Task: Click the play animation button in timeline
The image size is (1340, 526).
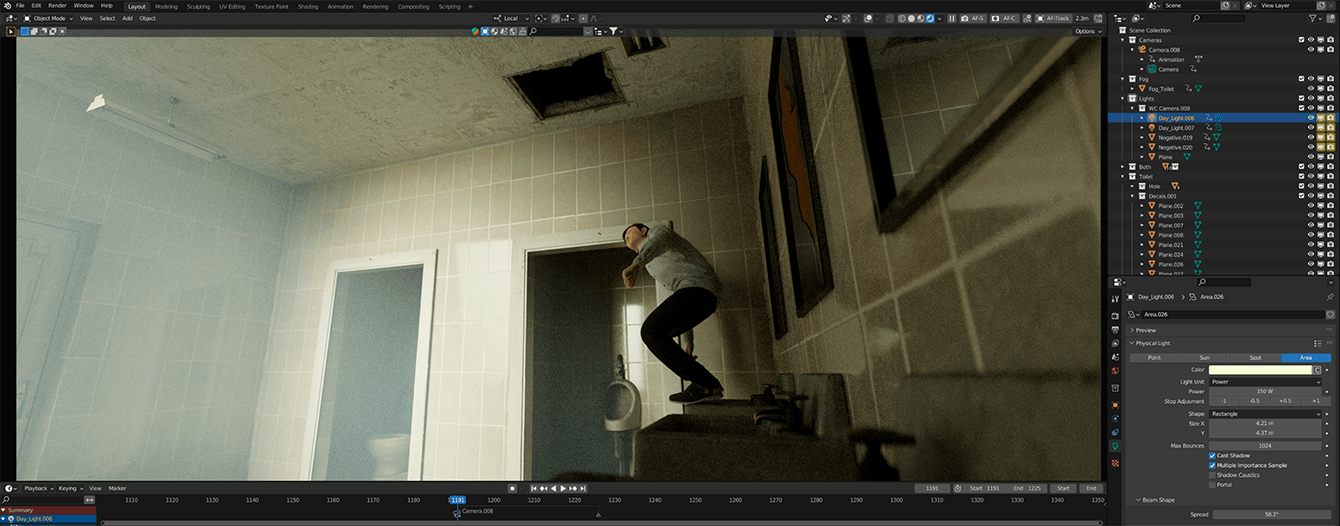Action: [563, 488]
